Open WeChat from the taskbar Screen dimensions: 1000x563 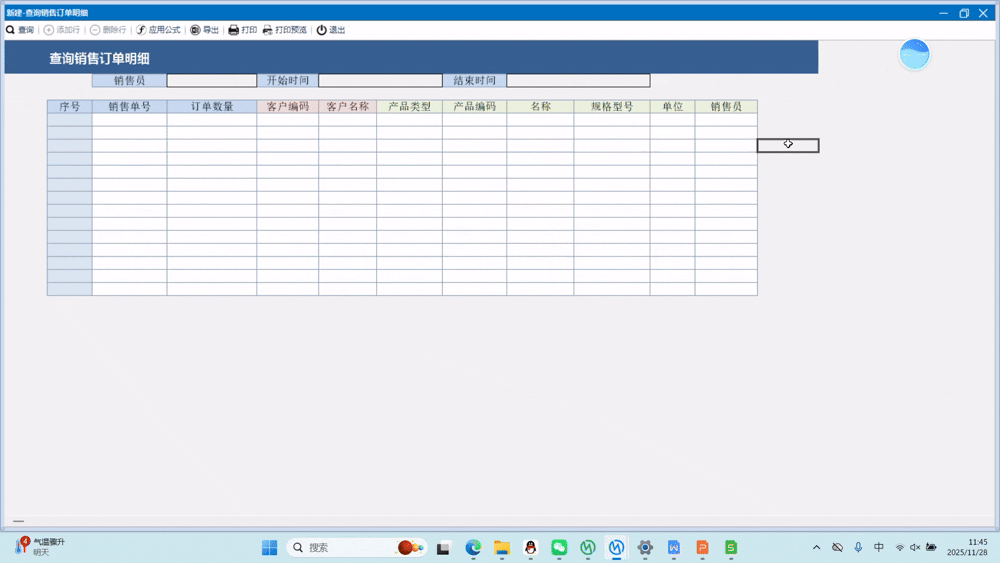559,547
